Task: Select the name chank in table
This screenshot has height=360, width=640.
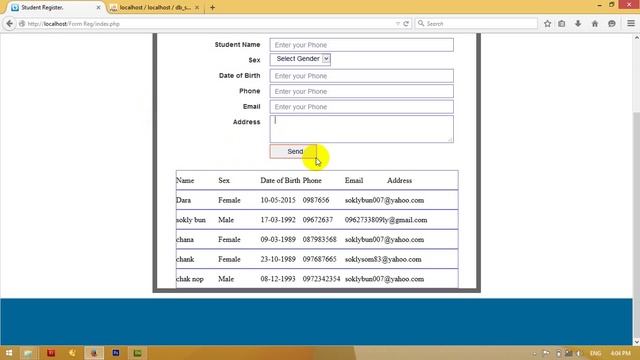Action: coord(185,259)
